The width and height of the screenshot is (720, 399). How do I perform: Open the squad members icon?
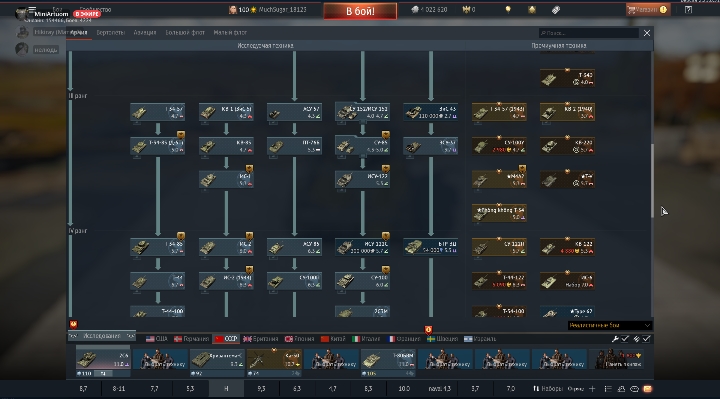[x=621, y=389]
